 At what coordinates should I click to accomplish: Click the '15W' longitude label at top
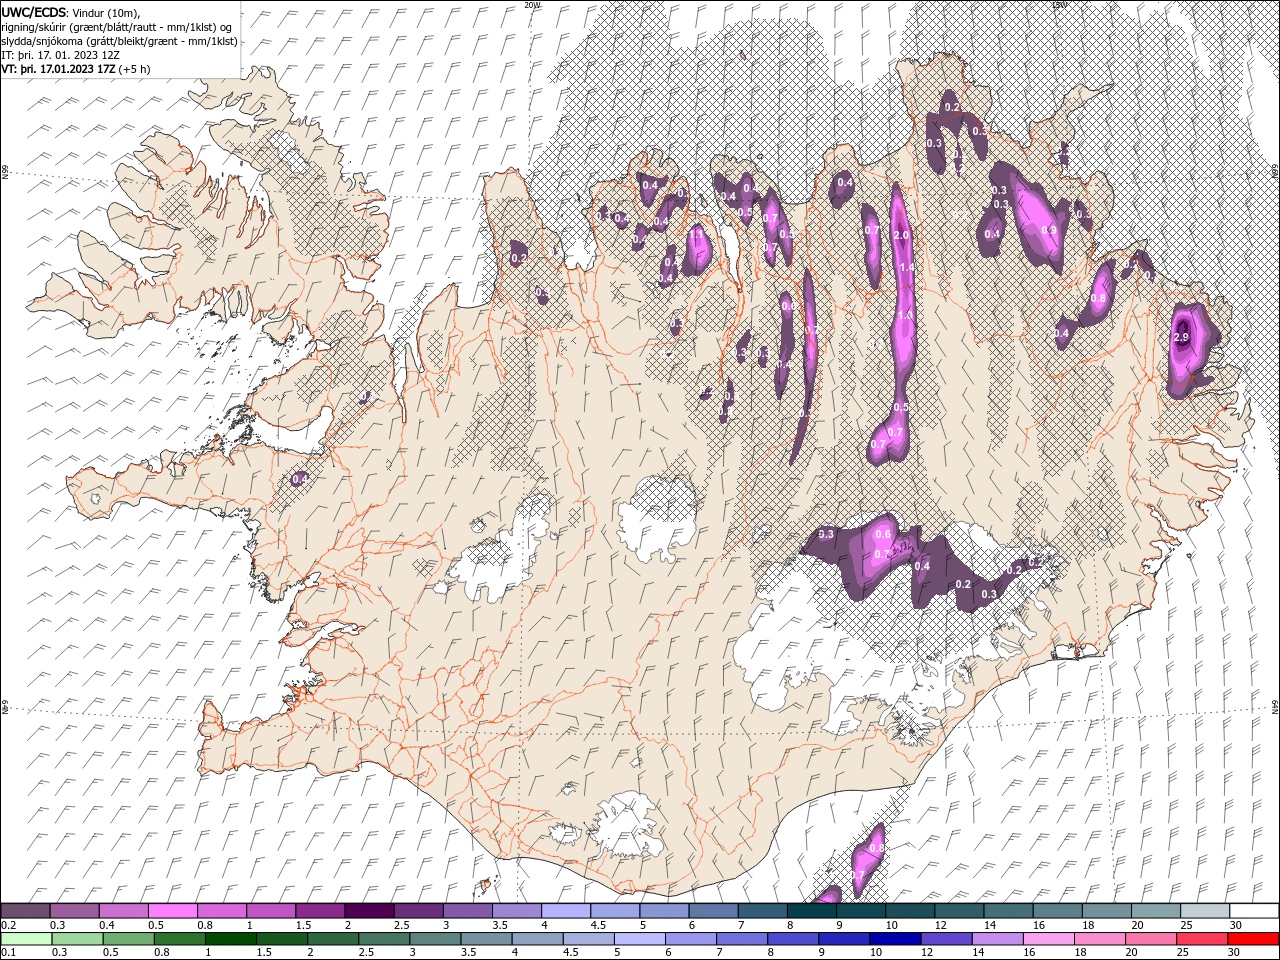point(1059,5)
